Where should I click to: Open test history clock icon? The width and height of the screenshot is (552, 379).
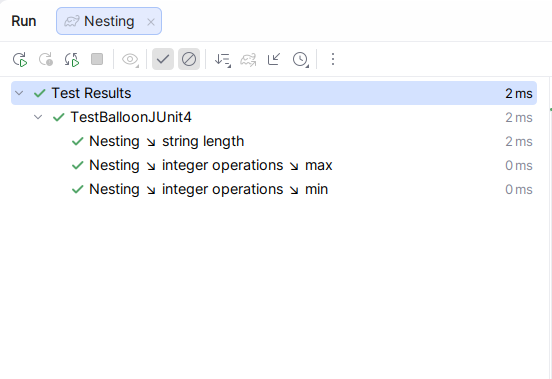tap(300, 59)
